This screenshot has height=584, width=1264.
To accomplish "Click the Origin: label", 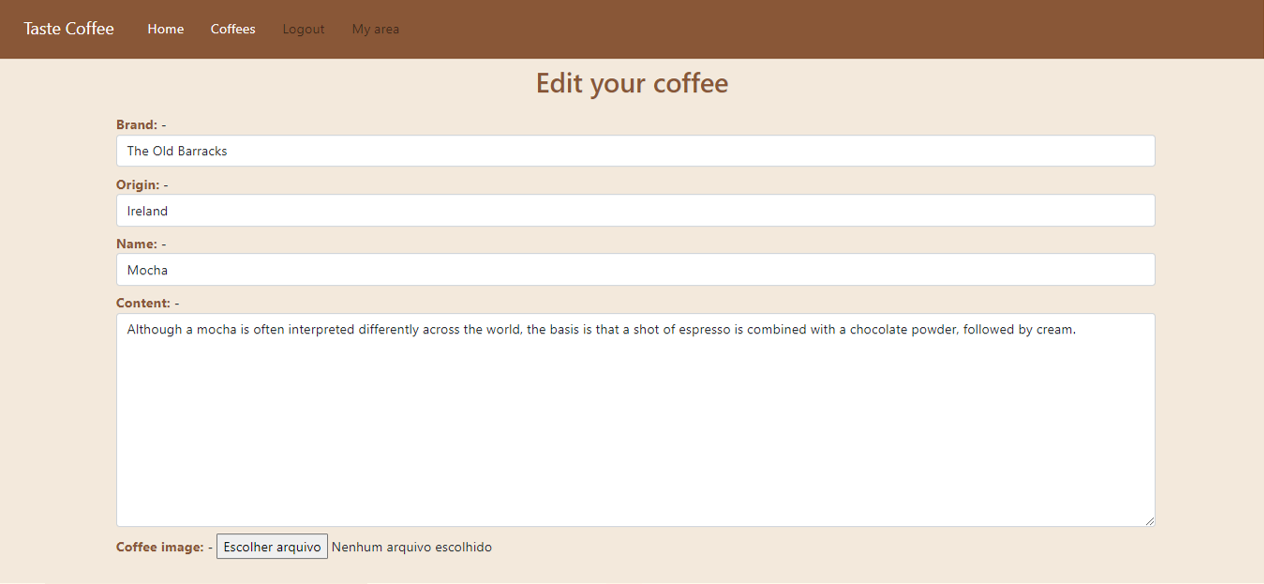I will (x=138, y=185).
